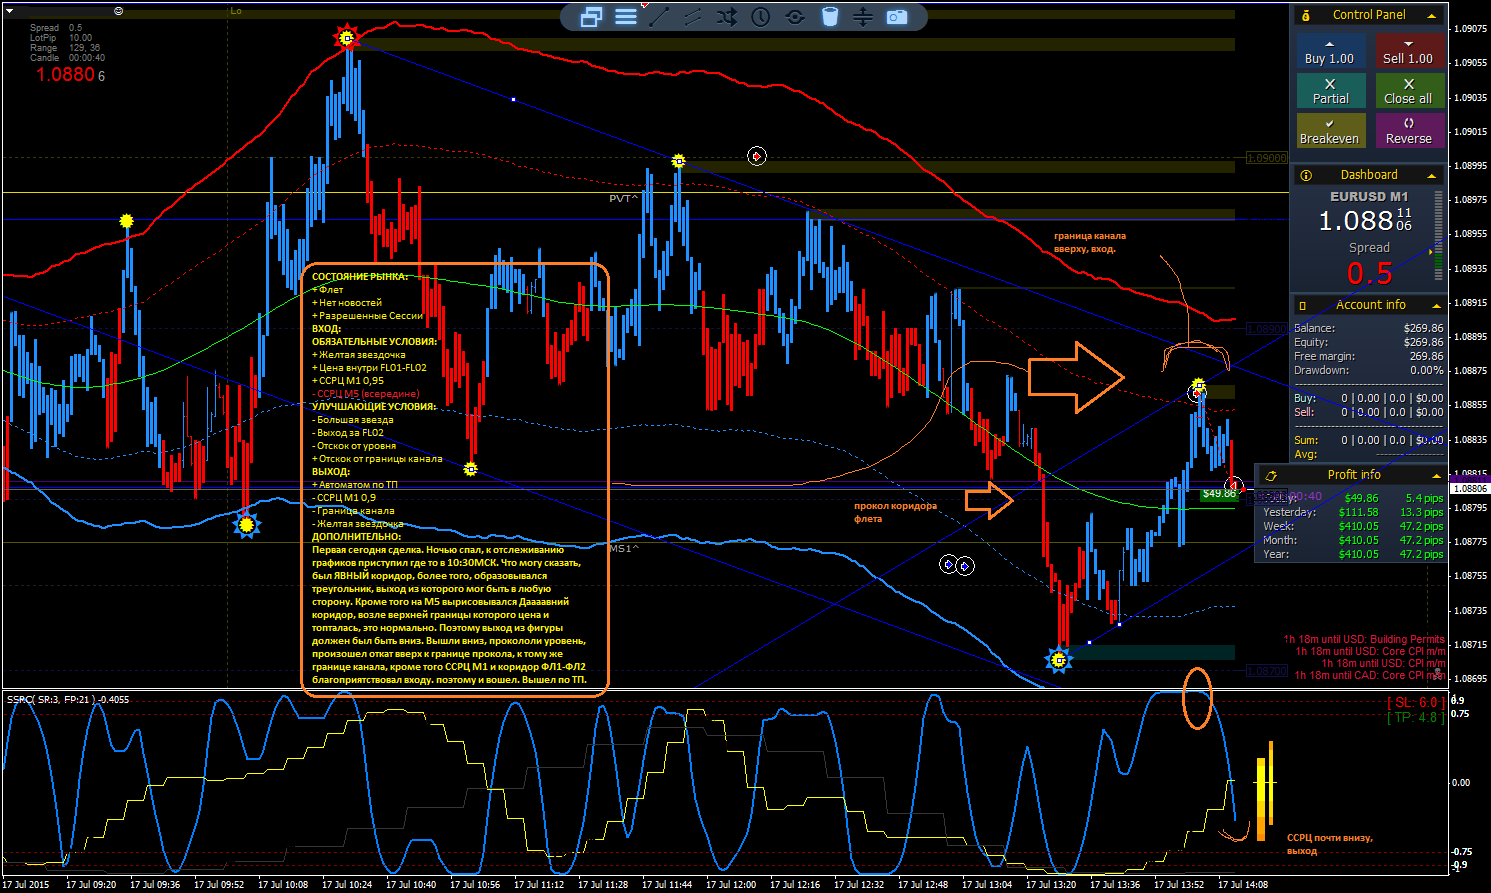Collapse the Dashboard section
This screenshot has width=1491, height=893.
[x=1432, y=175]
